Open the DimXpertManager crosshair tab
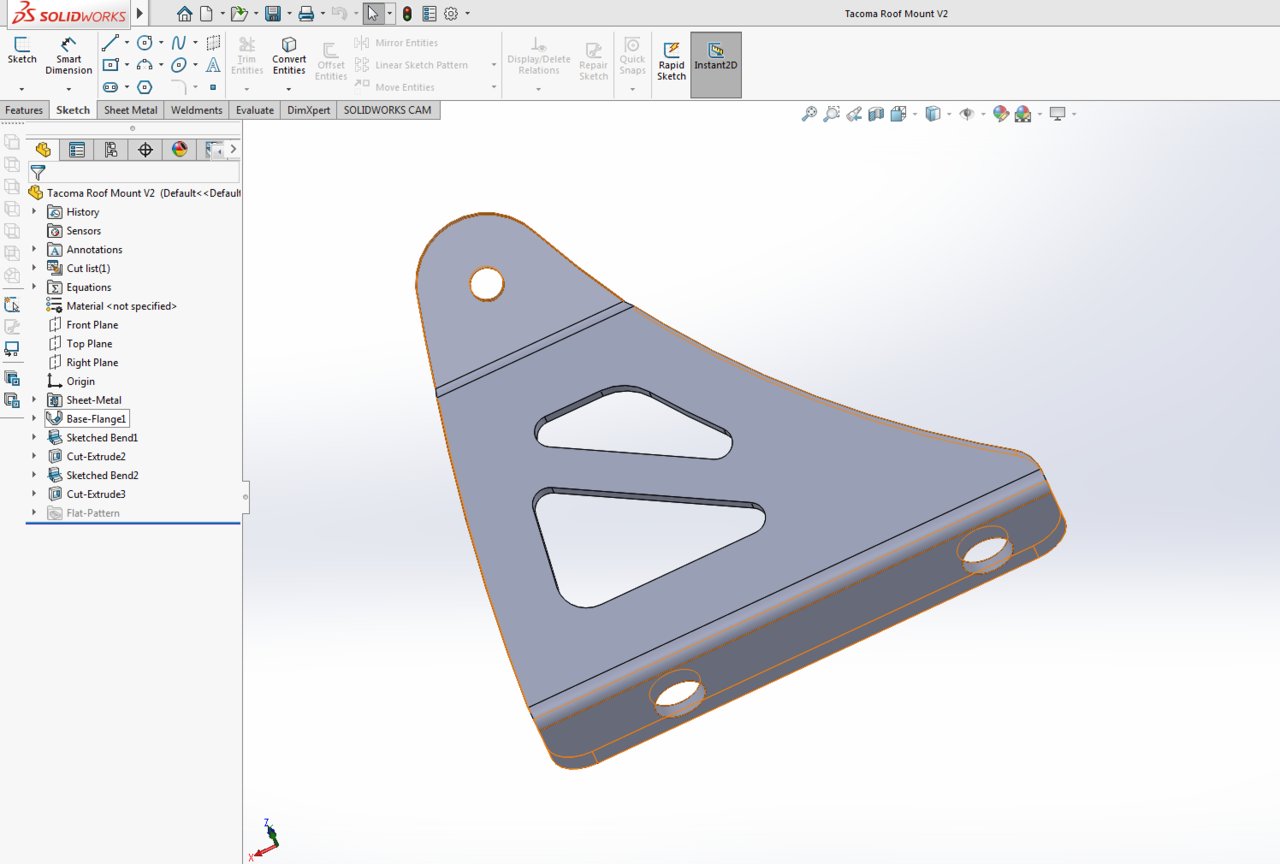The image size is (1280, 864). pos(145,150)
